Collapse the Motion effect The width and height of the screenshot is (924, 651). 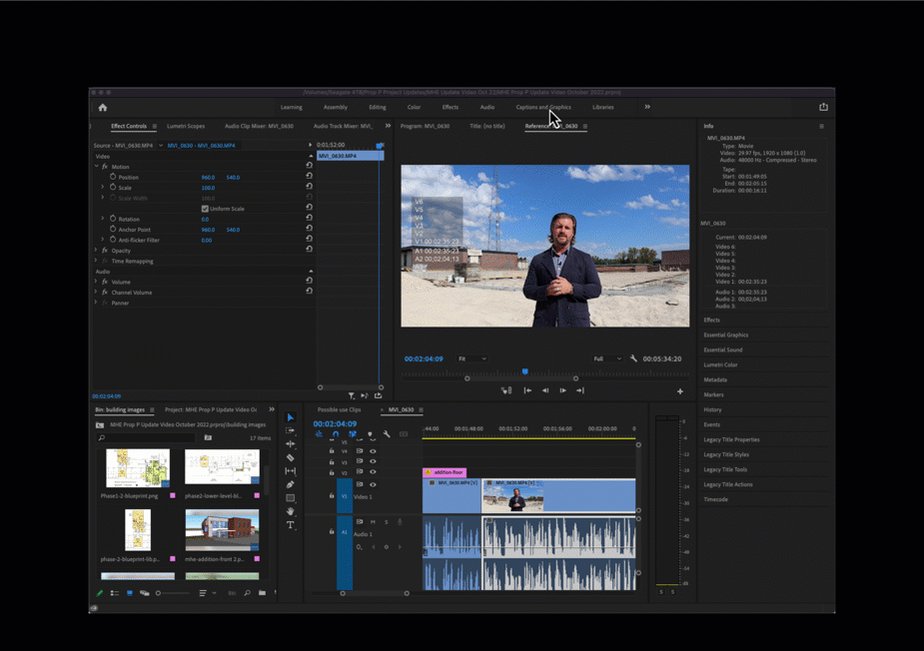pos(96,167)
